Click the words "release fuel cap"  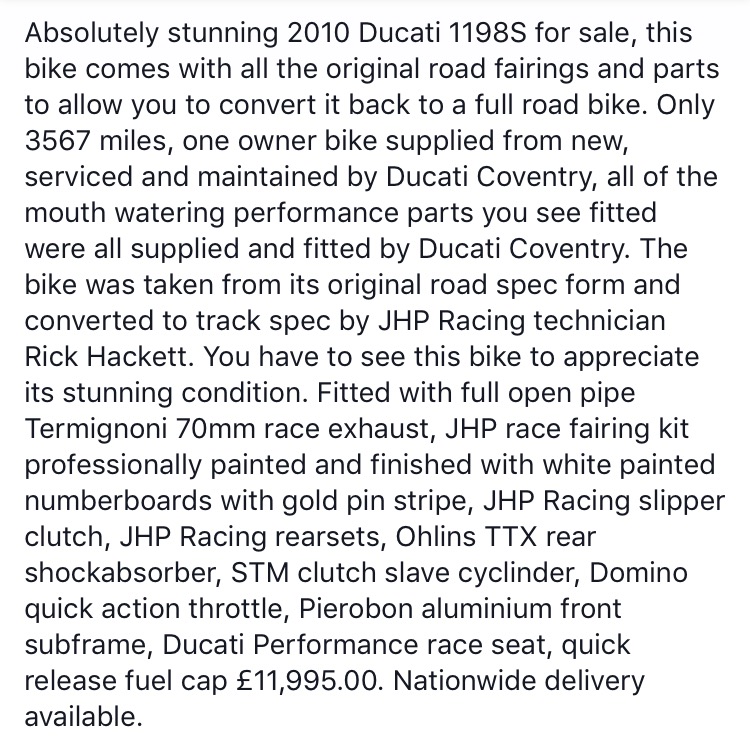coord(126,681)
